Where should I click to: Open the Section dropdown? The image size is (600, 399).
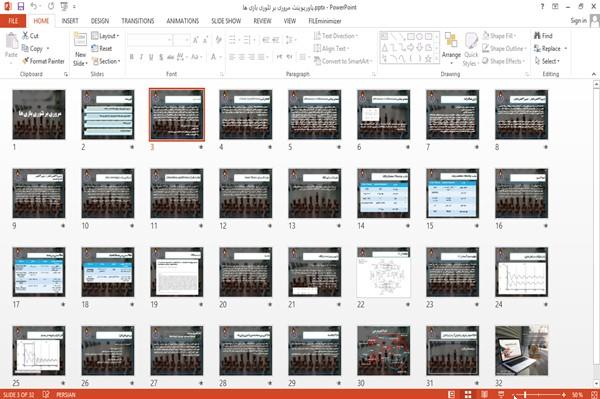[x=106, y=61]
